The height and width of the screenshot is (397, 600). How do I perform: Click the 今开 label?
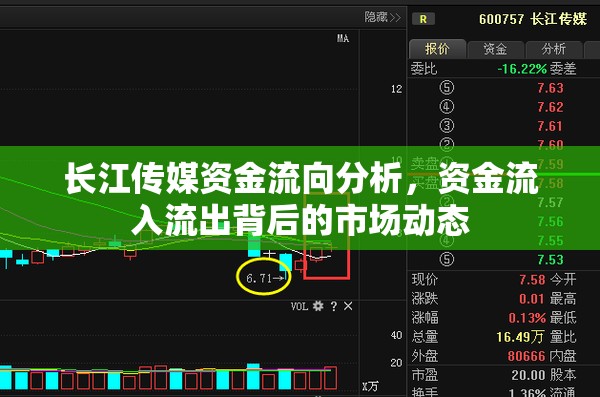(563, 280)
